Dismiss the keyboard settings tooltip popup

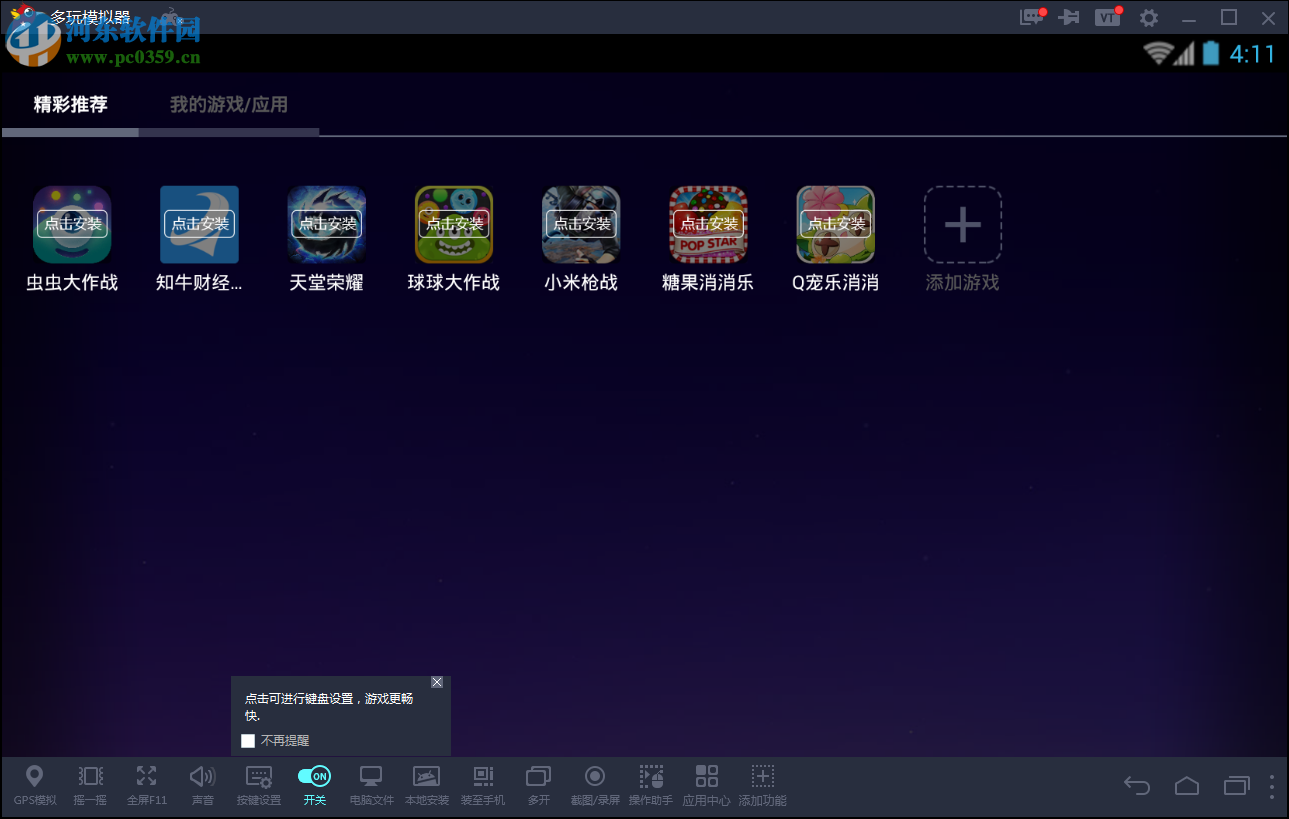tap(437, 682)
